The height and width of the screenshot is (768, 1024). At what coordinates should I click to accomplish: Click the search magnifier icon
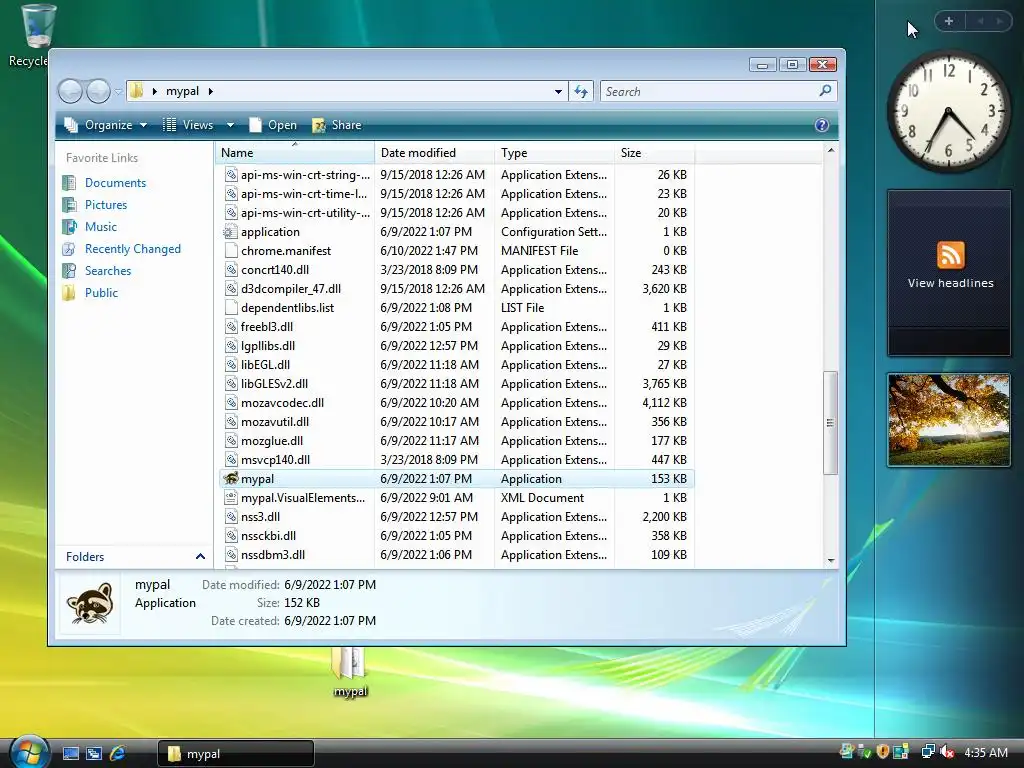click(x=825, y=91)
